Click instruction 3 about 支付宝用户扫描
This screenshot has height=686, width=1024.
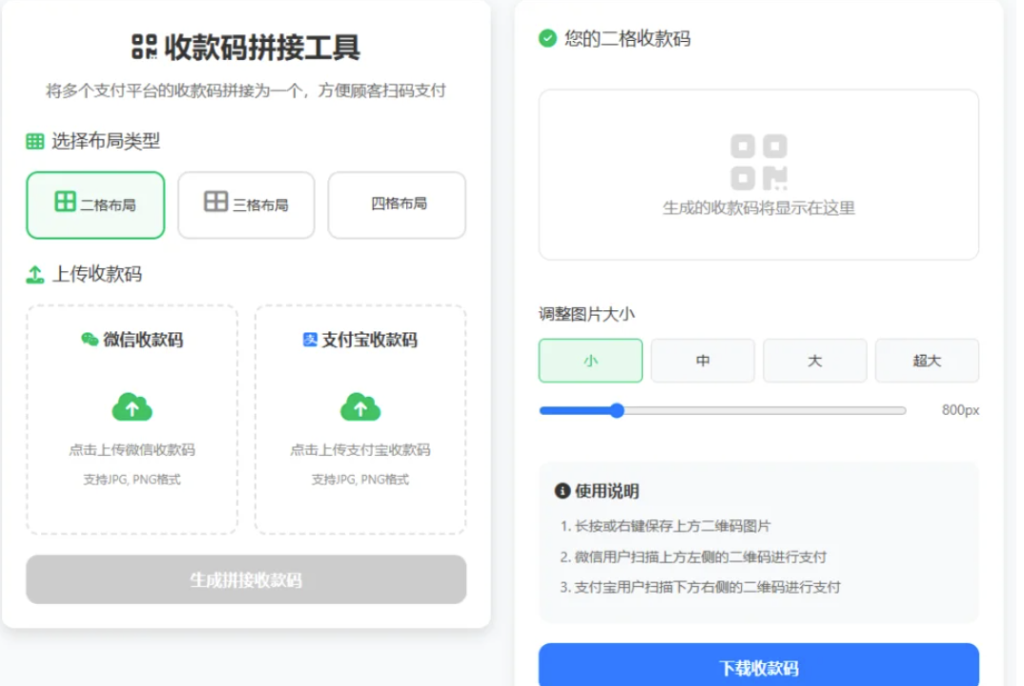point(700,587)
